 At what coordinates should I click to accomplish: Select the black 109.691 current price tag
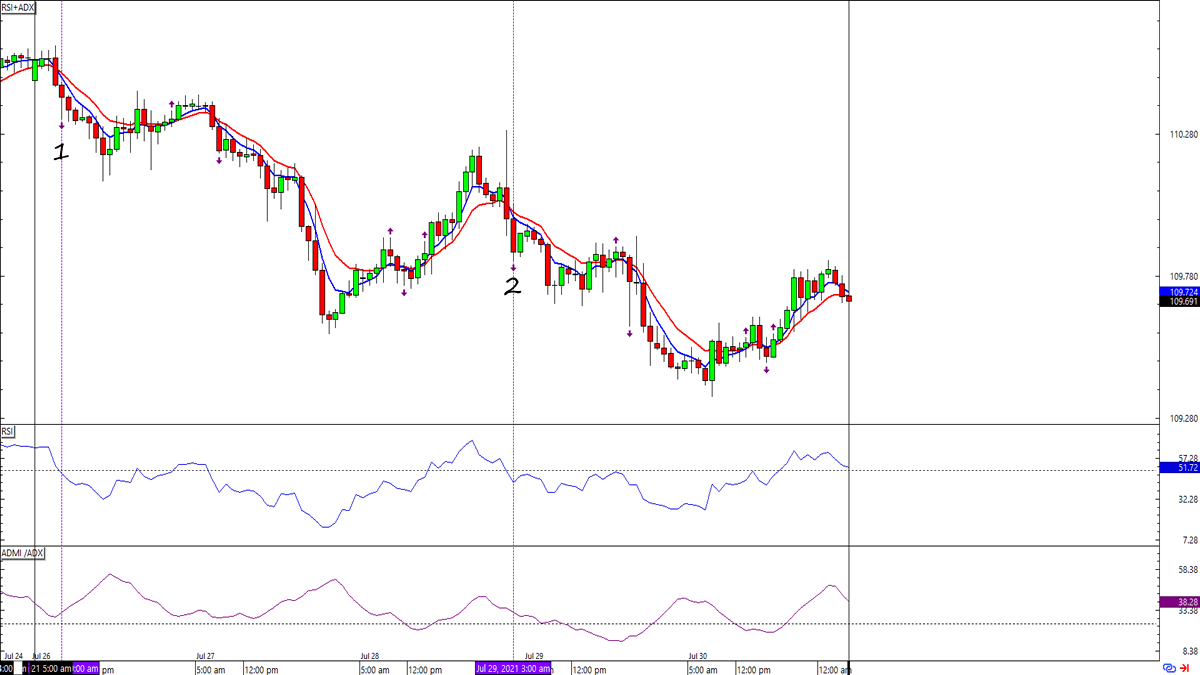[1179, 302]
